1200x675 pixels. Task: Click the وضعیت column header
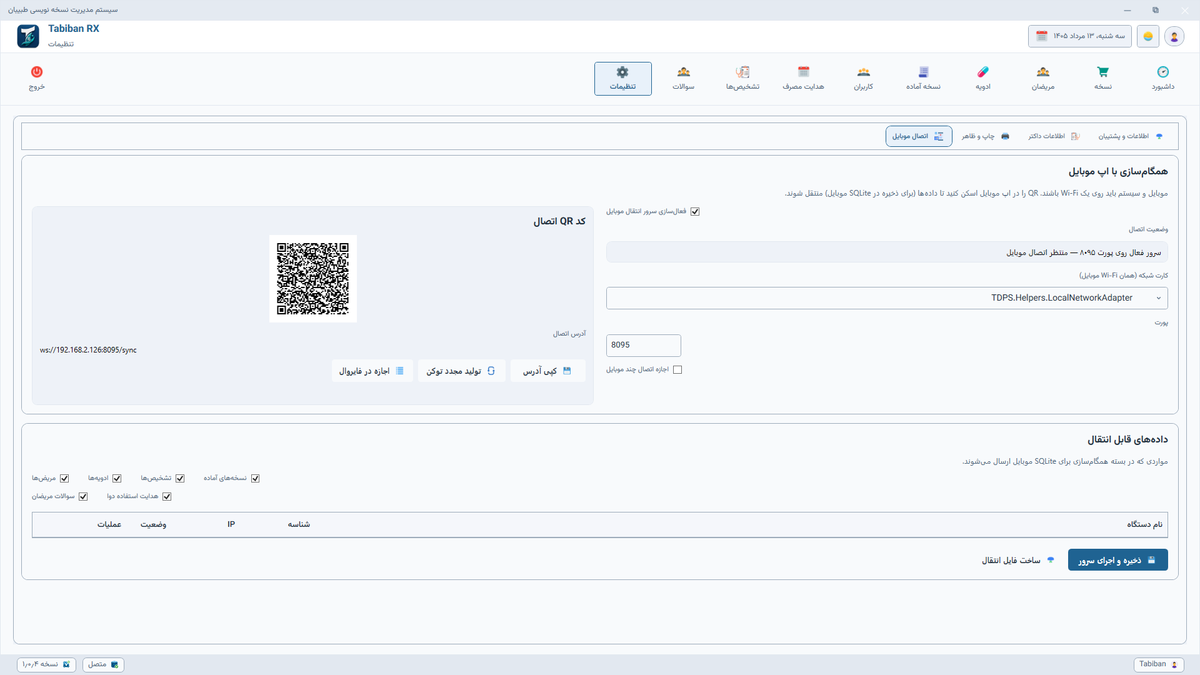click(x=153, y=524)
